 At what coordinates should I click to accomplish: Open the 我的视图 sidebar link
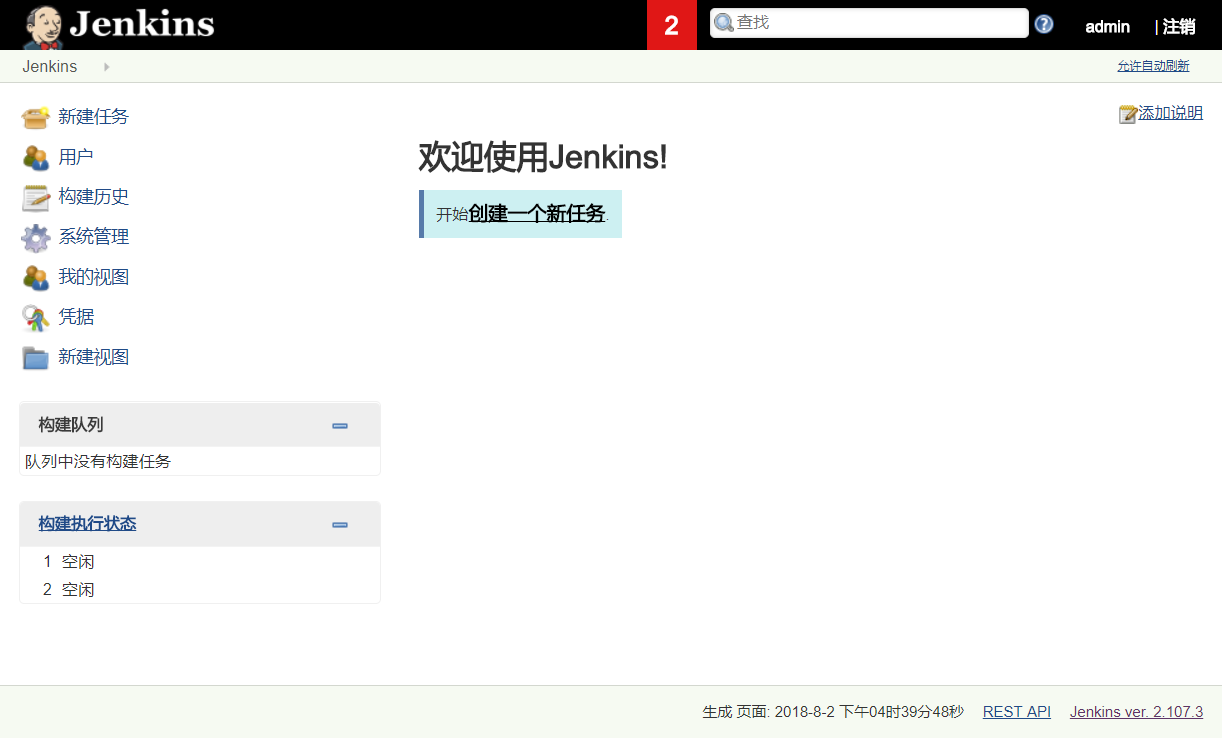tap(93, 277)
